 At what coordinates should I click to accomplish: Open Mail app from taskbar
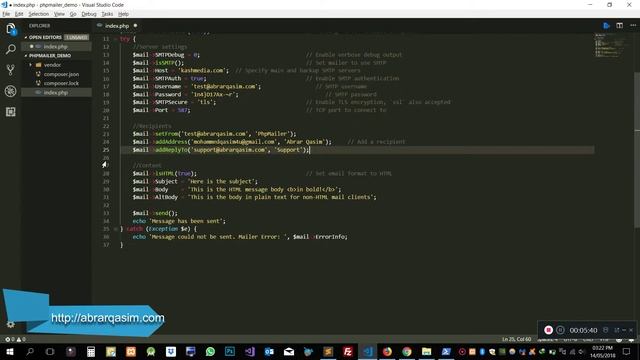click(x=289, y=351)
